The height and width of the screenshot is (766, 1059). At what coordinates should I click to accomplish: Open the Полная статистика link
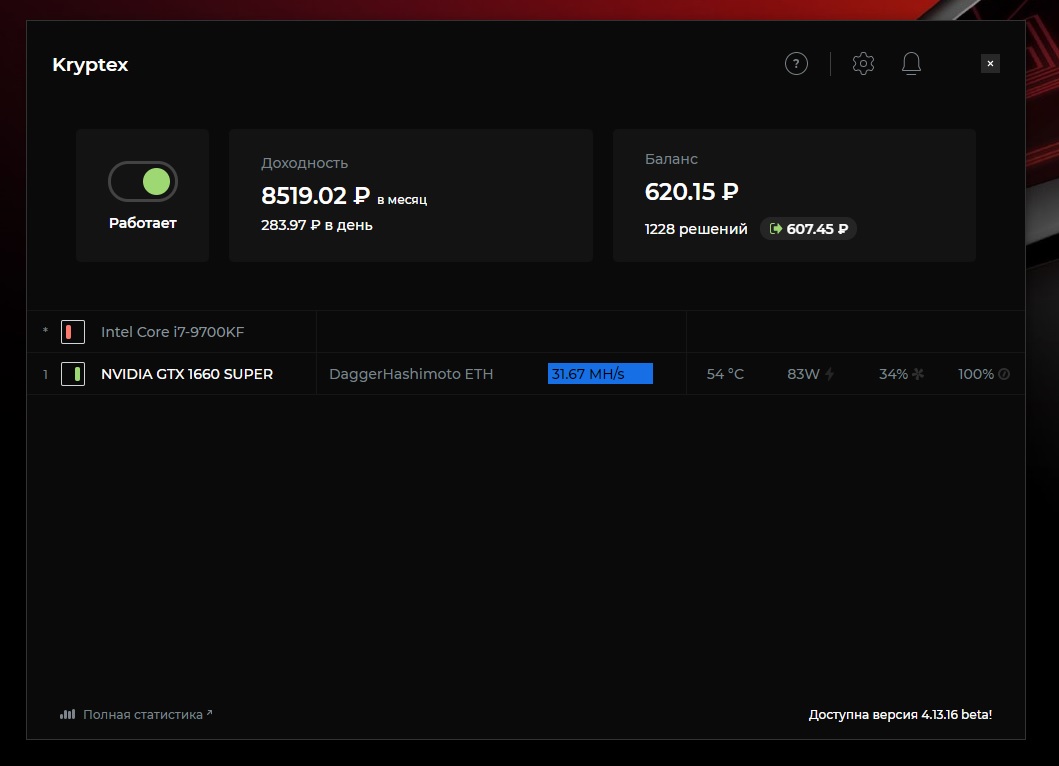(147, 714)
